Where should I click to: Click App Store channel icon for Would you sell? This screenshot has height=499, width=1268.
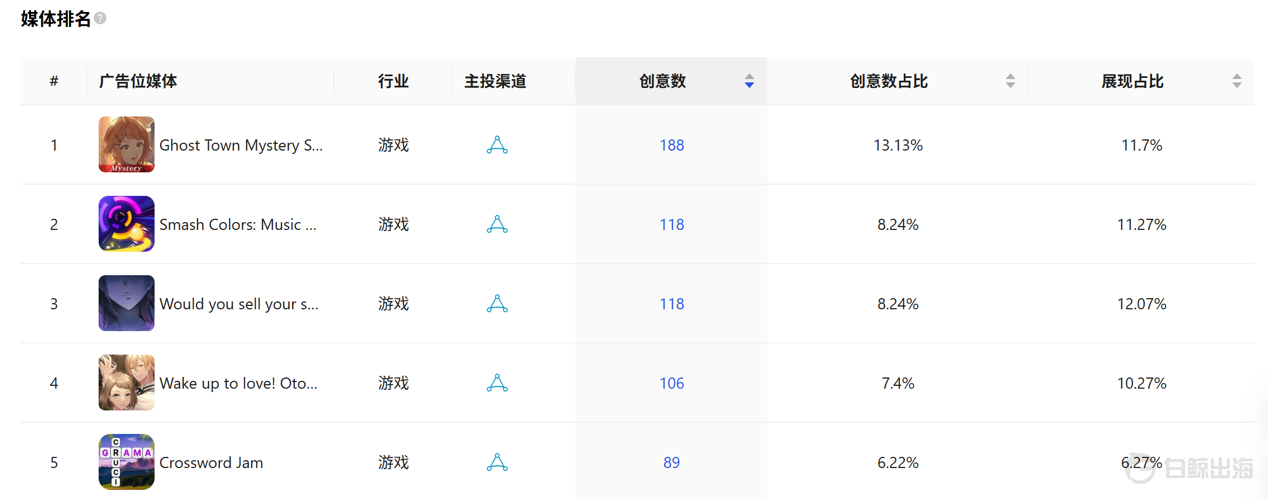tap(497, 303)
